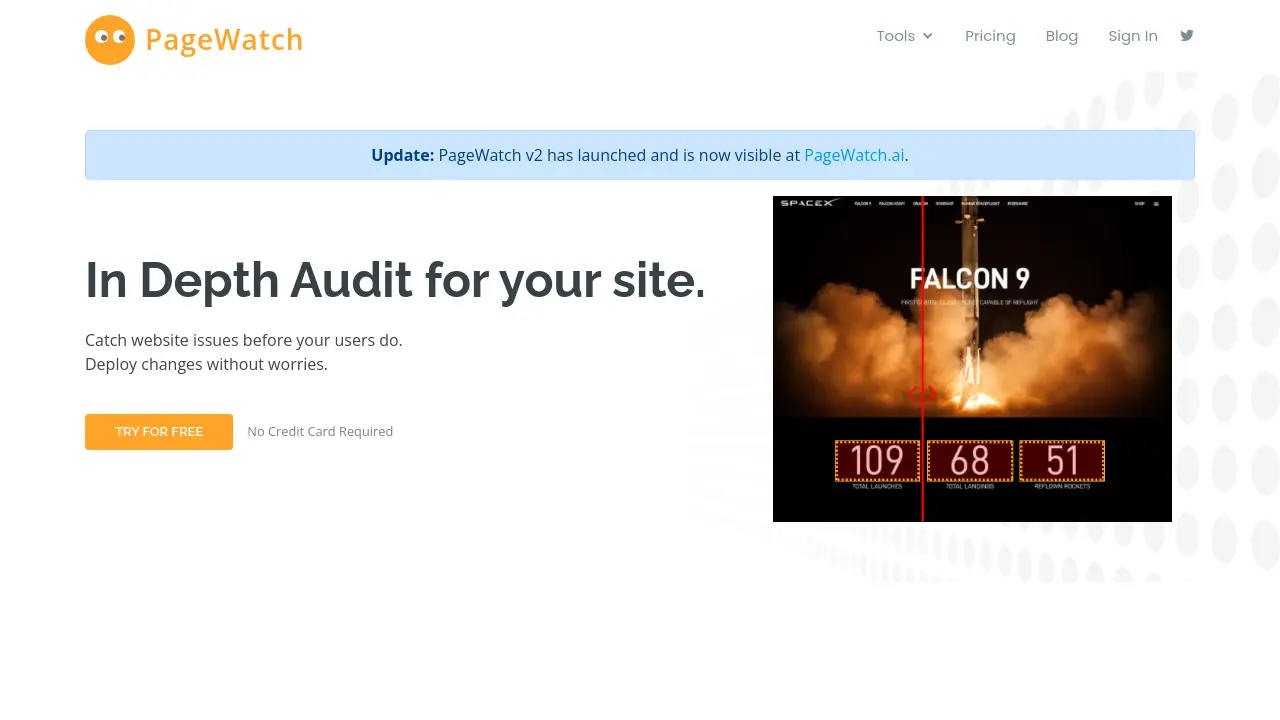Click the Falcon 9 SpaceX screenshot preview

coord(972,359)
